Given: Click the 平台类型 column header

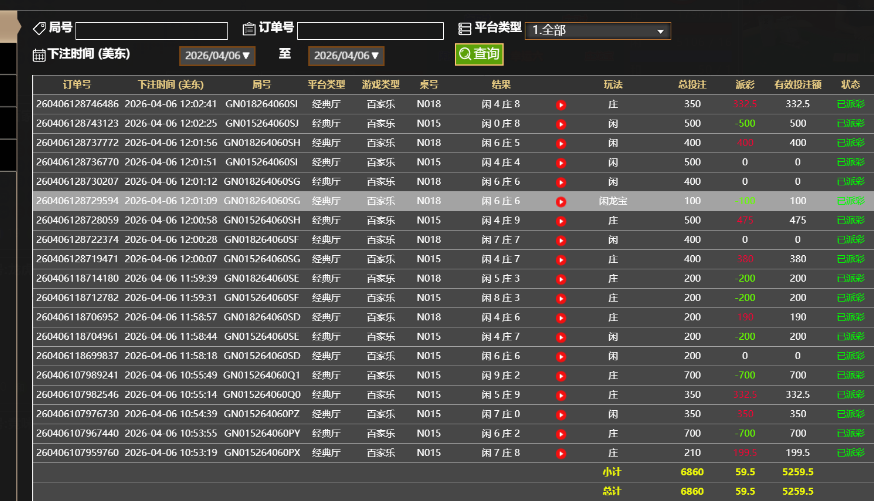Looking at the screenshot, I should click(x=327, y=85).
